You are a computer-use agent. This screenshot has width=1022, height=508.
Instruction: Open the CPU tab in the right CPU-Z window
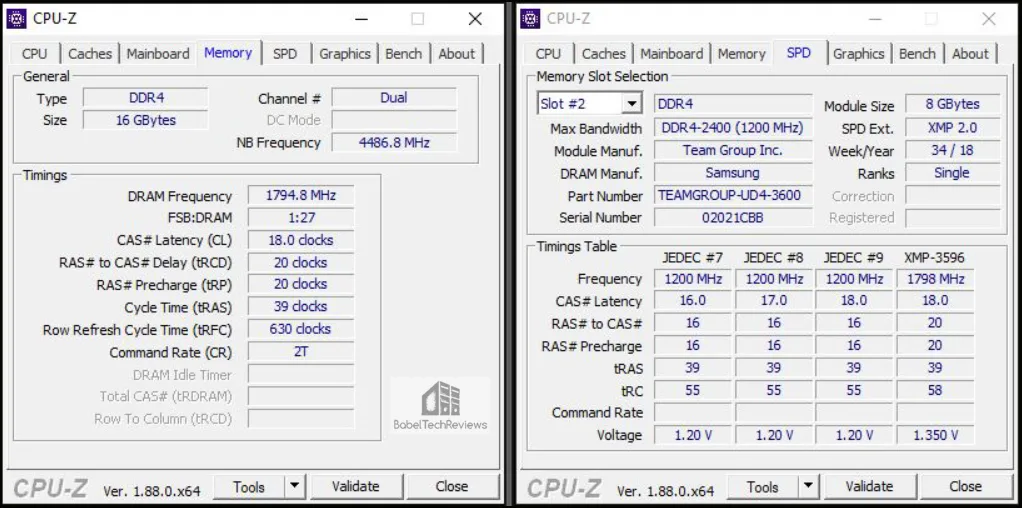click(548, 53)
